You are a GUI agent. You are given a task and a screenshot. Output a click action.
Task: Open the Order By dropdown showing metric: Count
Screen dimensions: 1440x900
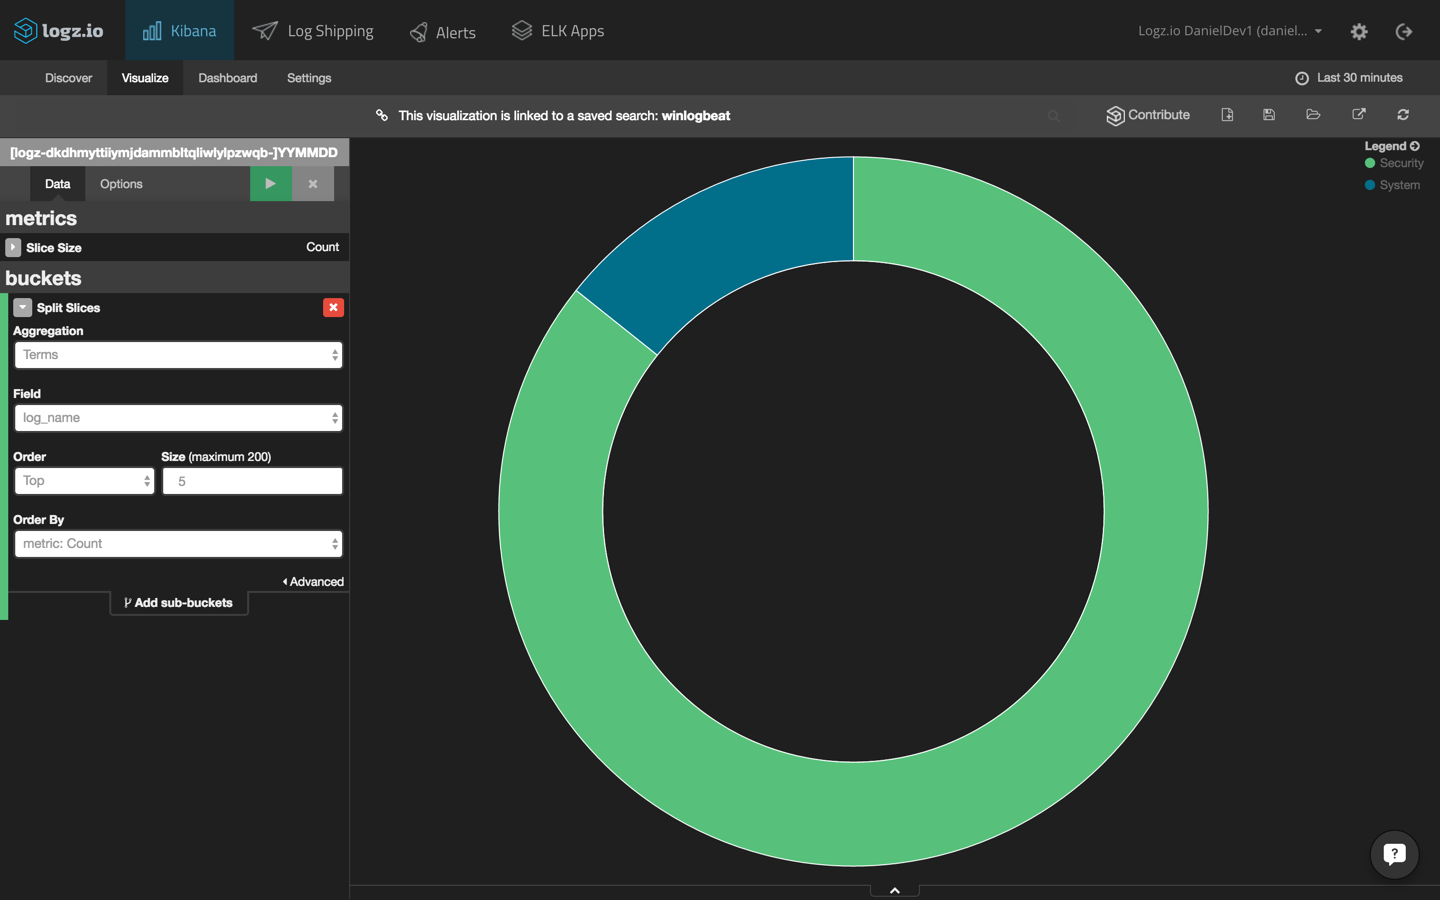(178, 543)
